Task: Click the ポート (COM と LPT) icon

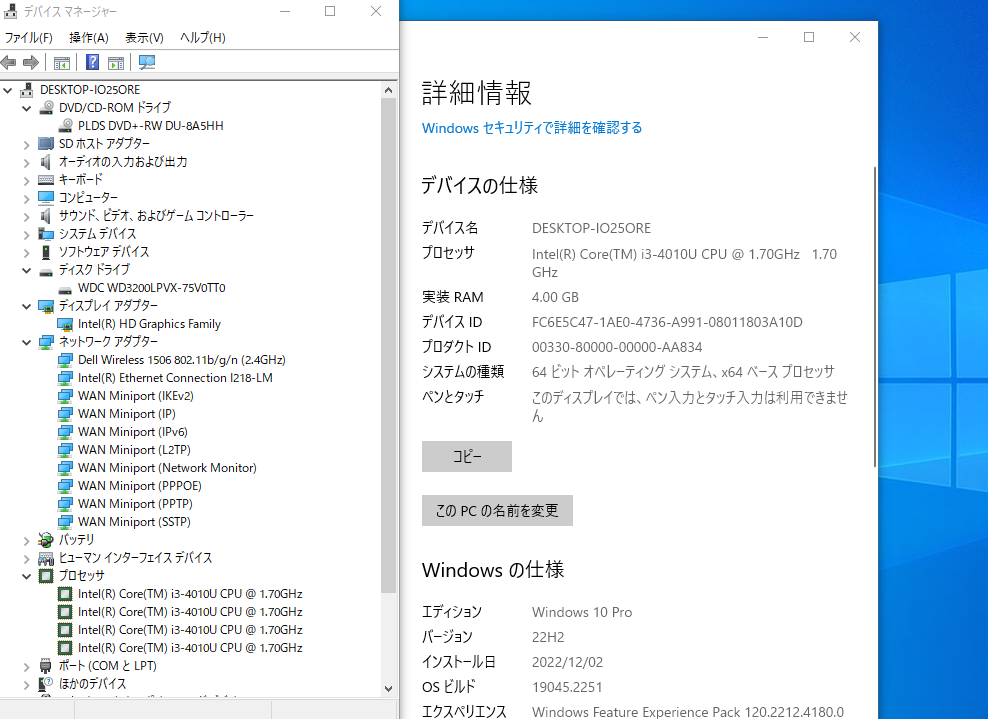Action: coord(46,666)
